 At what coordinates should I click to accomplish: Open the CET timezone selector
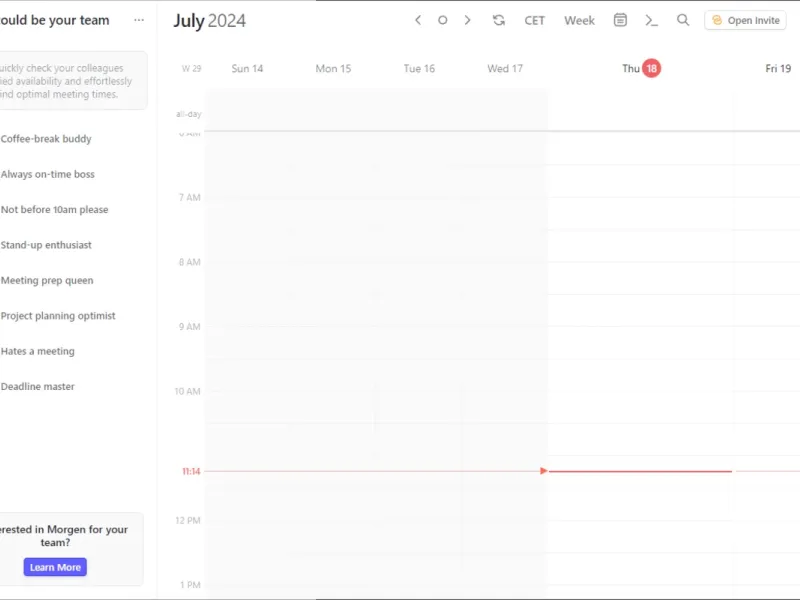[534, 20]
